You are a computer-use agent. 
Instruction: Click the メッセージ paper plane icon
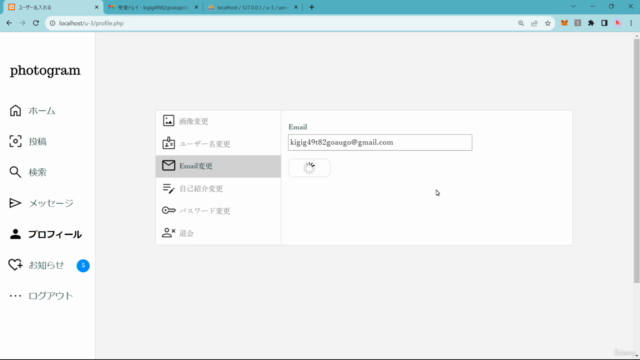pyautogui.click(x=15, y=203)
